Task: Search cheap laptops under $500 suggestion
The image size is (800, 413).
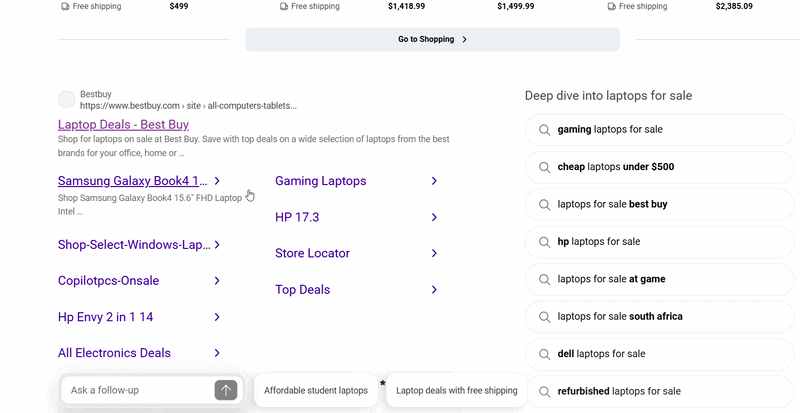Action: [x=659, y=167]
